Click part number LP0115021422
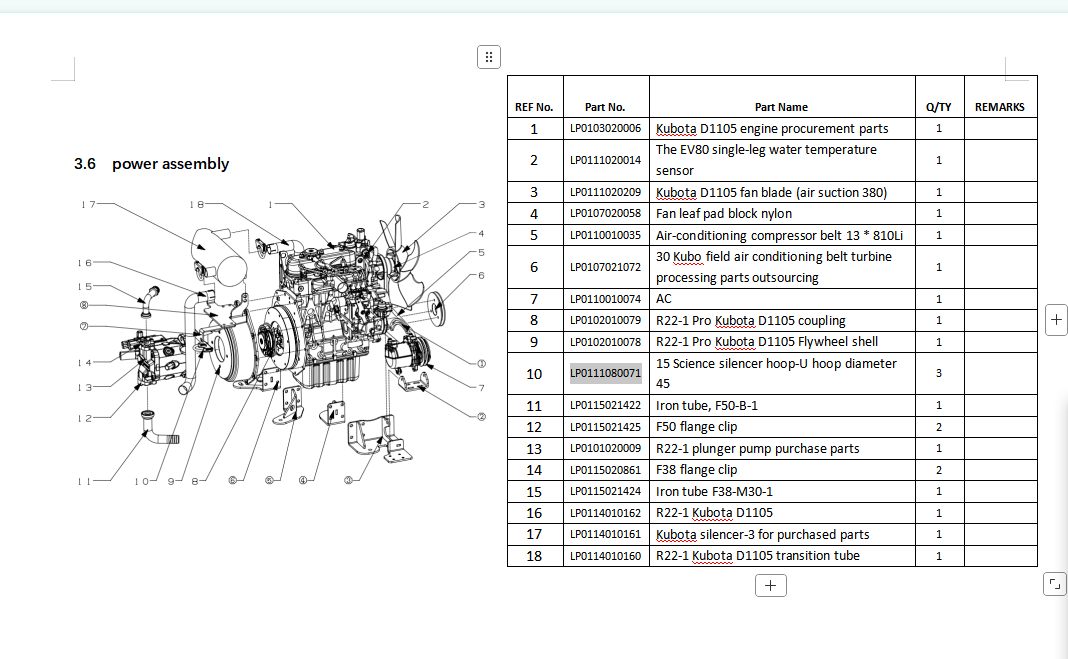Image resolution: width=1068 pixels, height=659 pixels. (606, 406)
